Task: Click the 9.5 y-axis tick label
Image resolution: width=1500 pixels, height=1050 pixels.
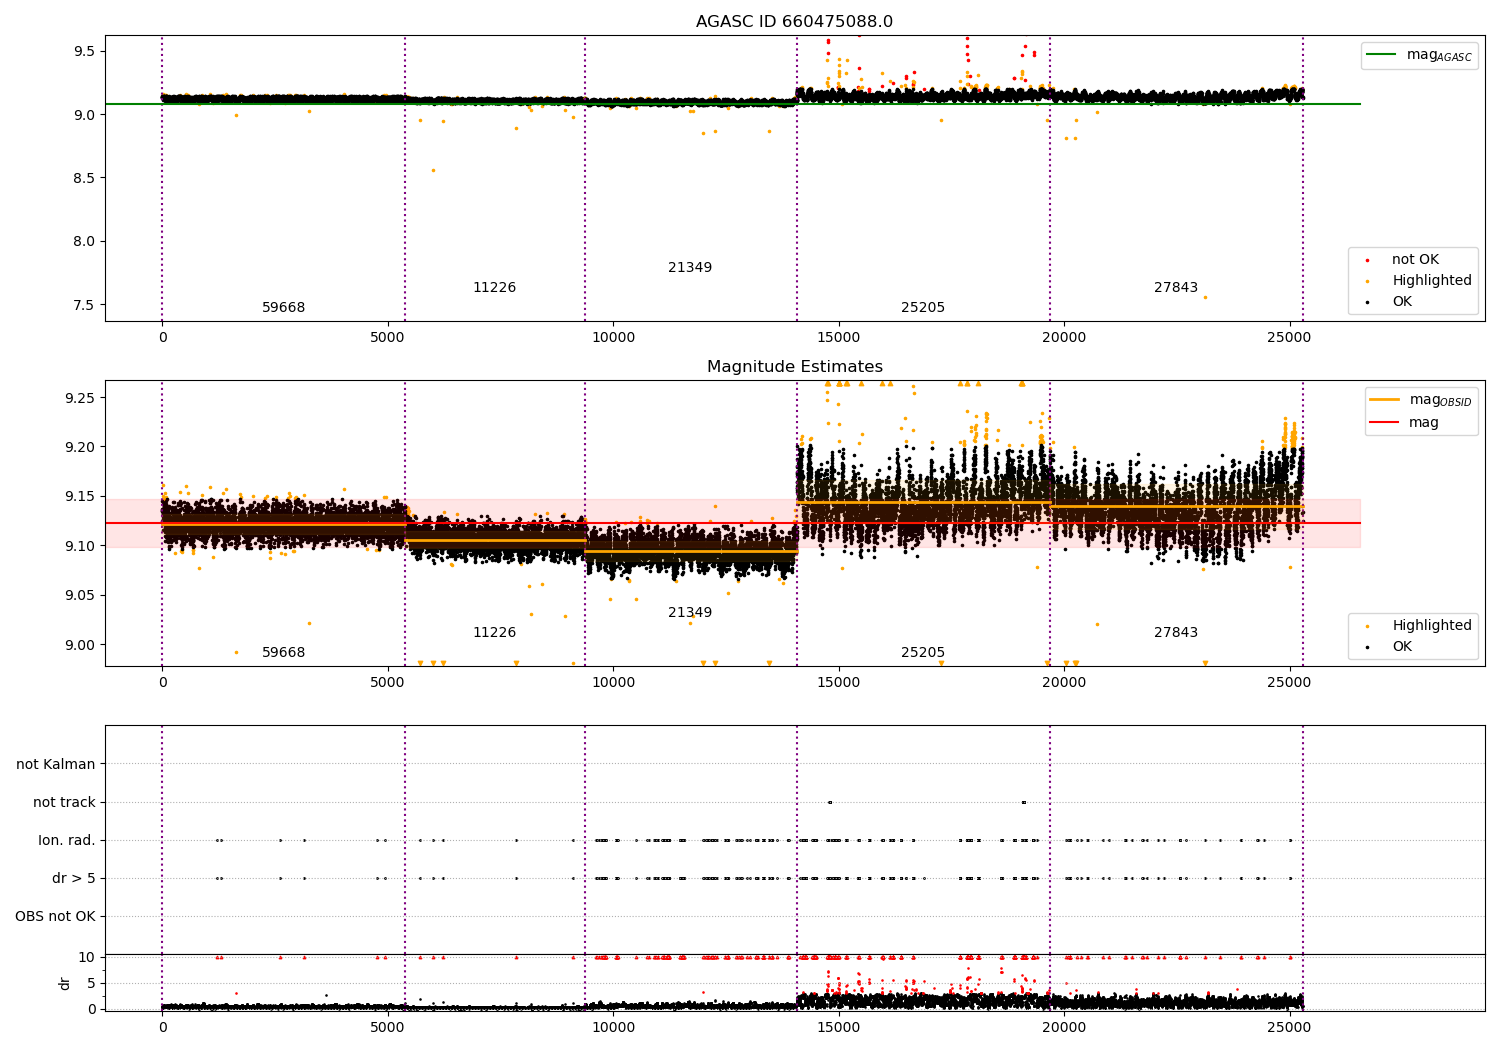Action: point(85,51)
